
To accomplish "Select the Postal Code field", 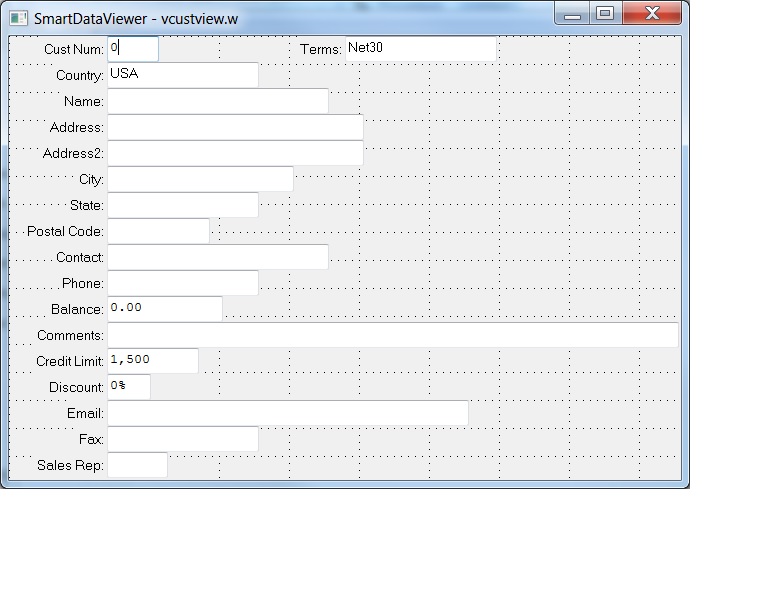I will (x=158, y=231).
